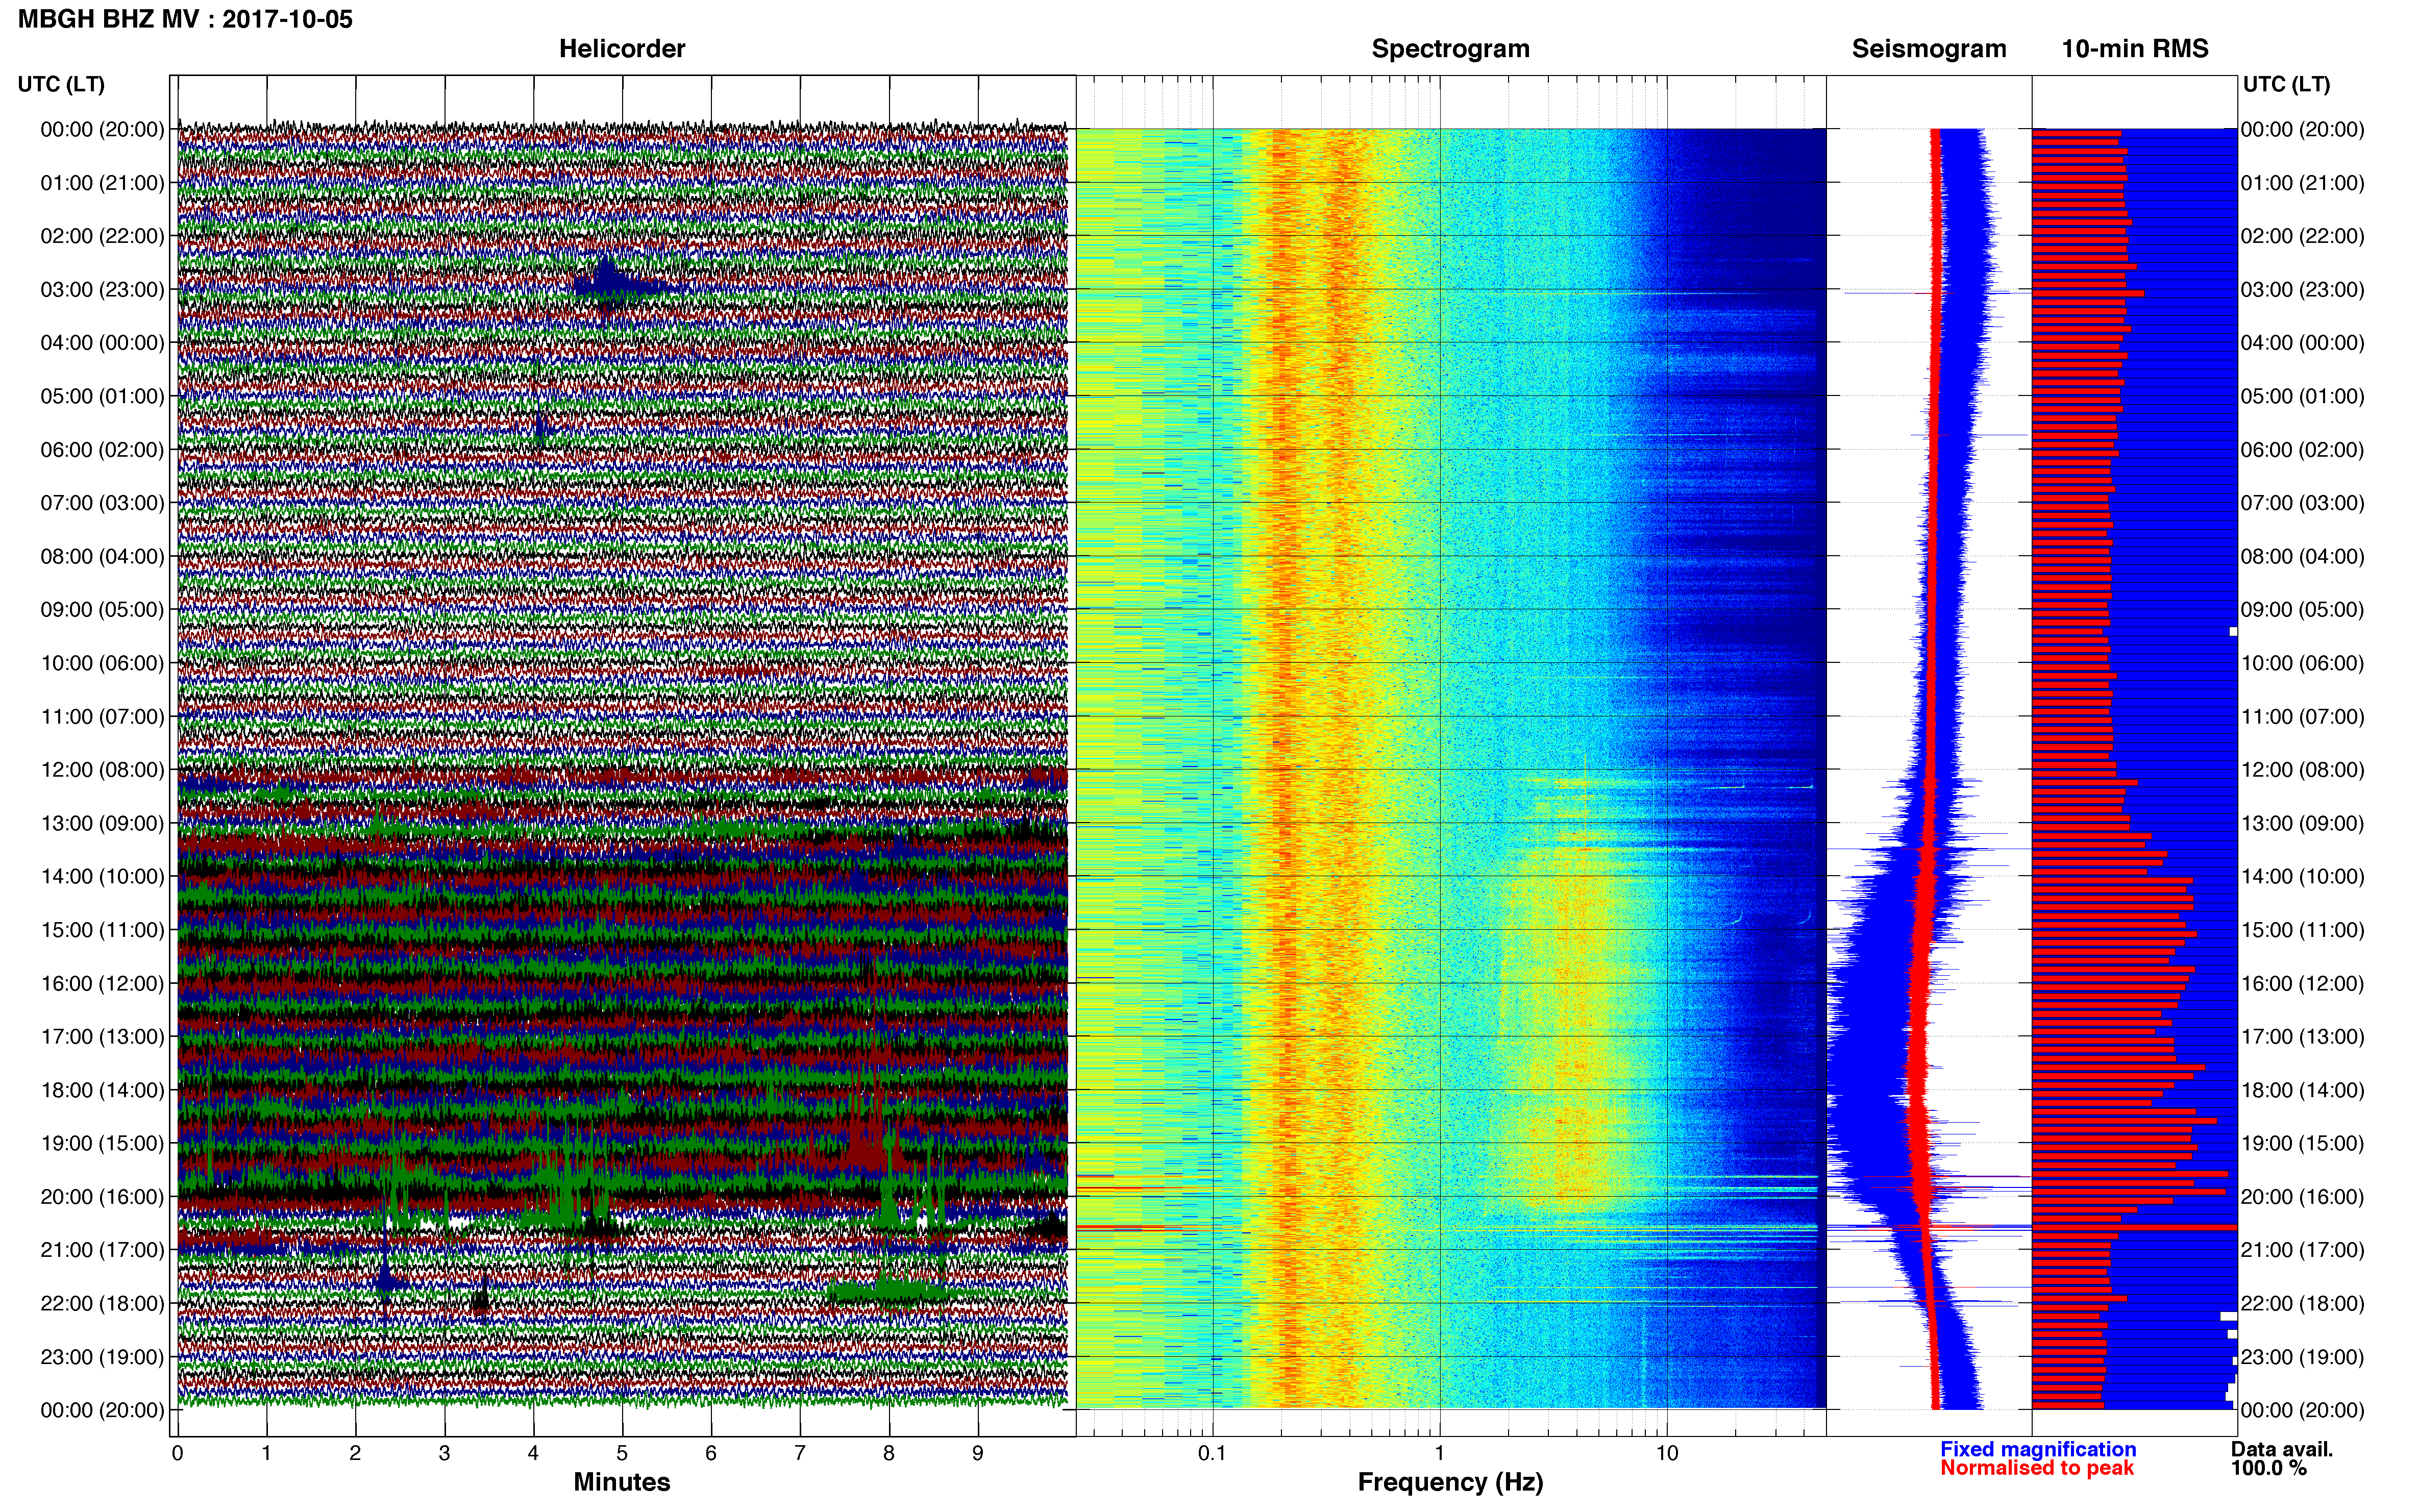
Task: Click the minute 0 tick label
Action: (177, 1453)
